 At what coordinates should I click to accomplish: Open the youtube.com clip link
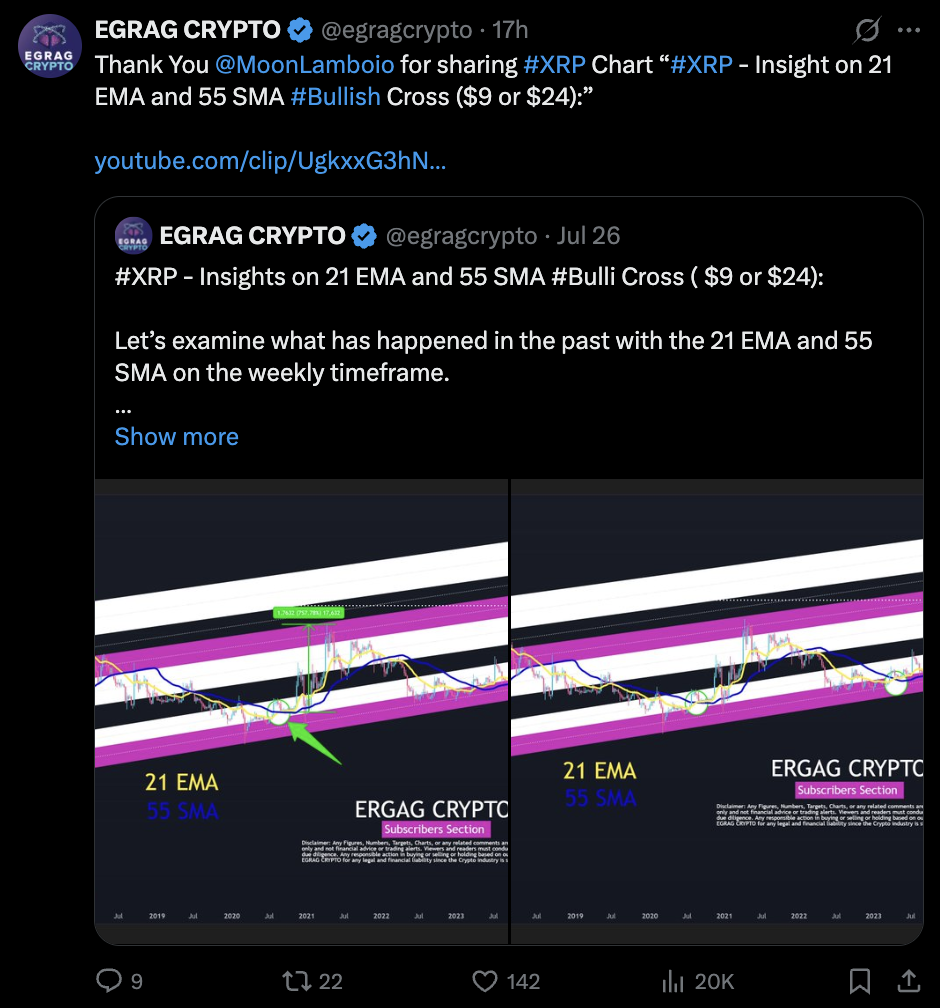pos(270,161)
